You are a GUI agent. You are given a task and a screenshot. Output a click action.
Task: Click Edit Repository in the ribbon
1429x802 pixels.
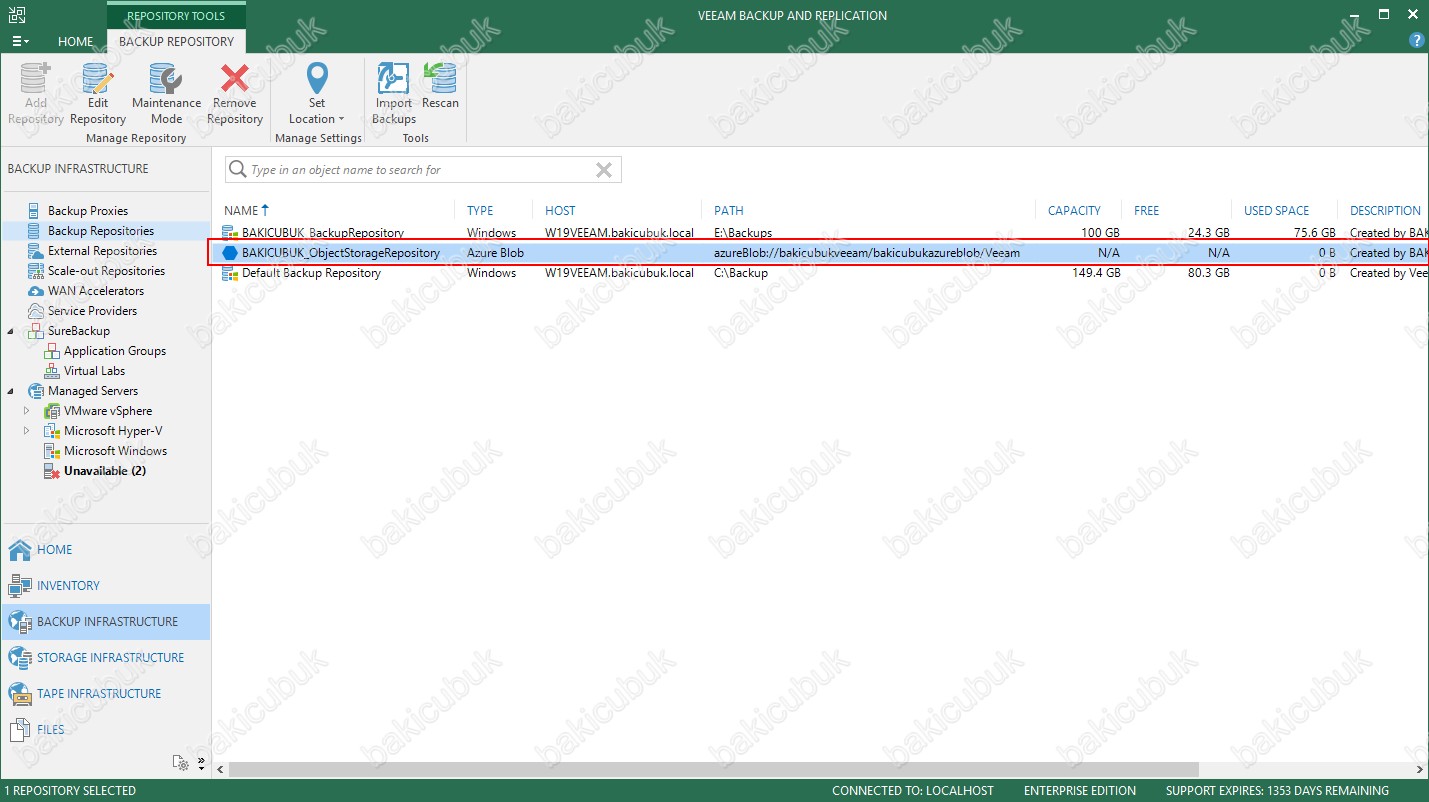98,94
